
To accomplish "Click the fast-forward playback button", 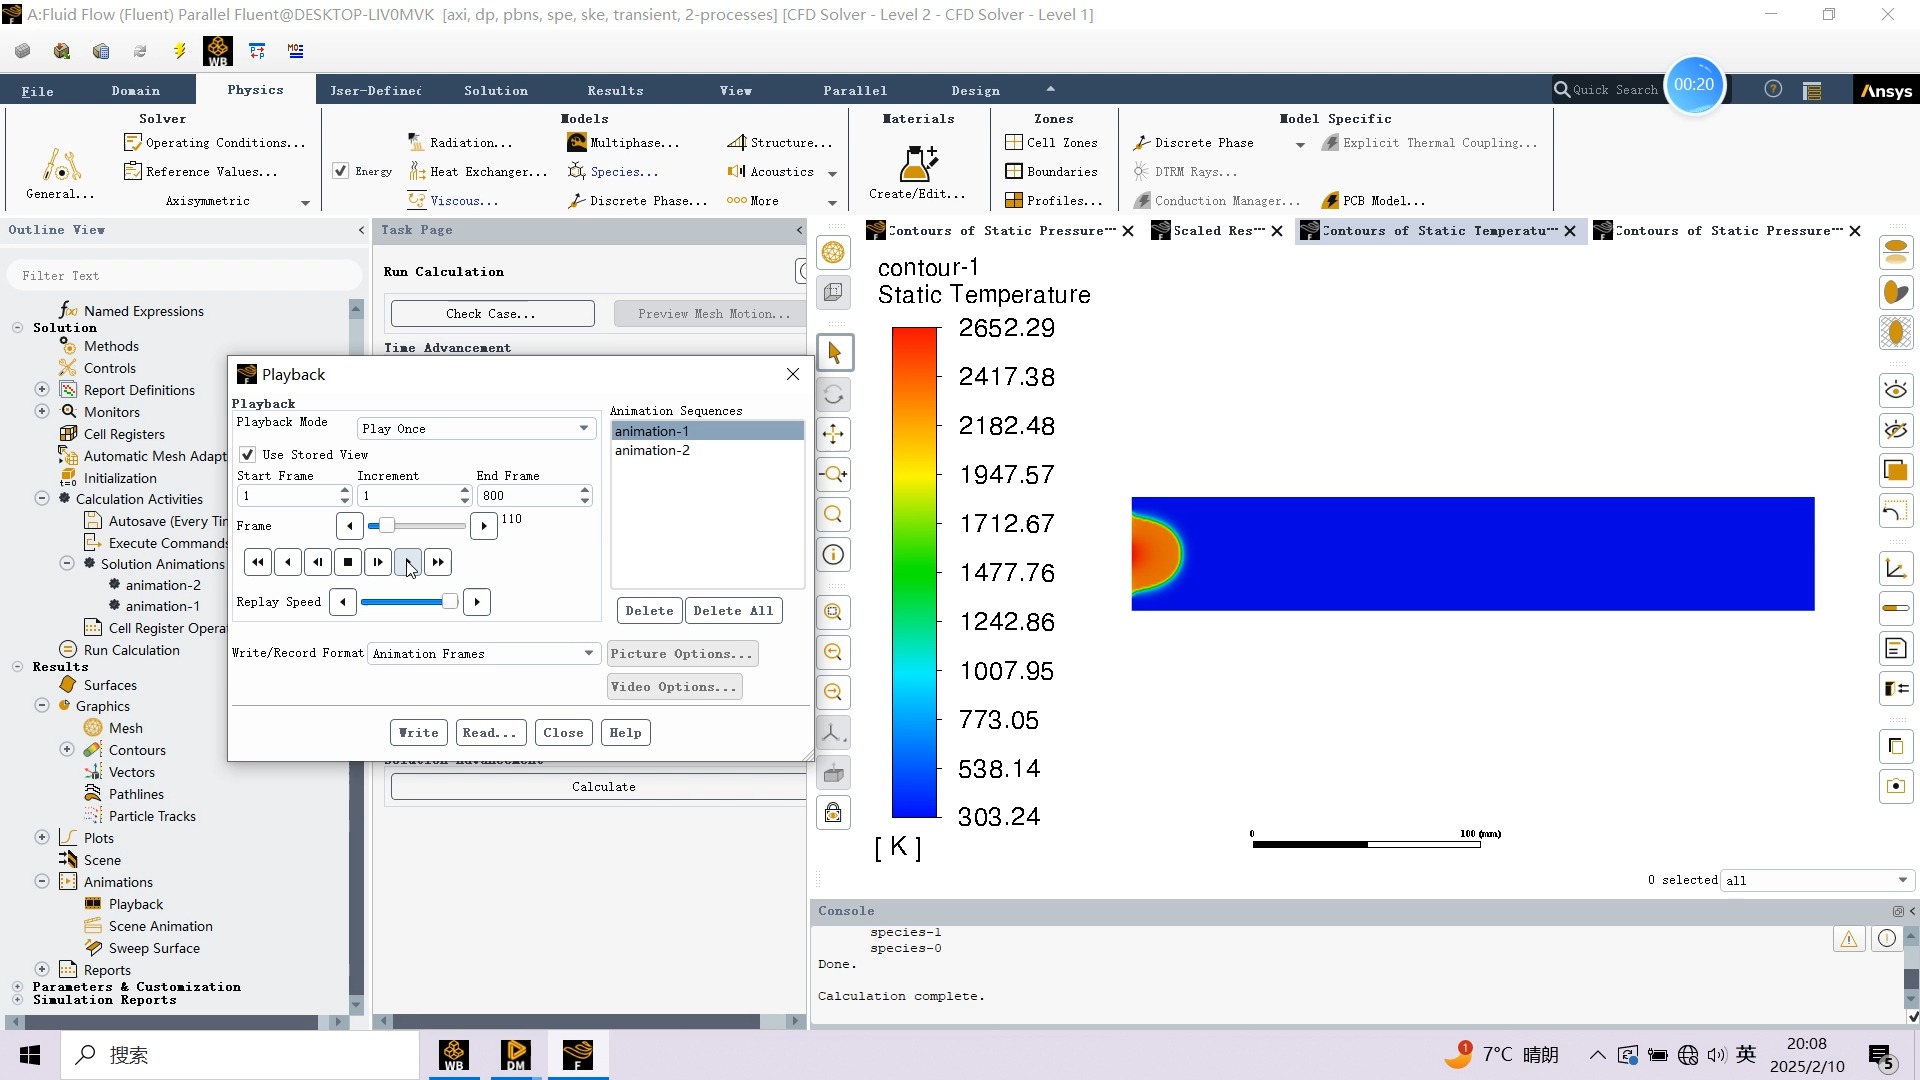I will [x=438, y=562].
